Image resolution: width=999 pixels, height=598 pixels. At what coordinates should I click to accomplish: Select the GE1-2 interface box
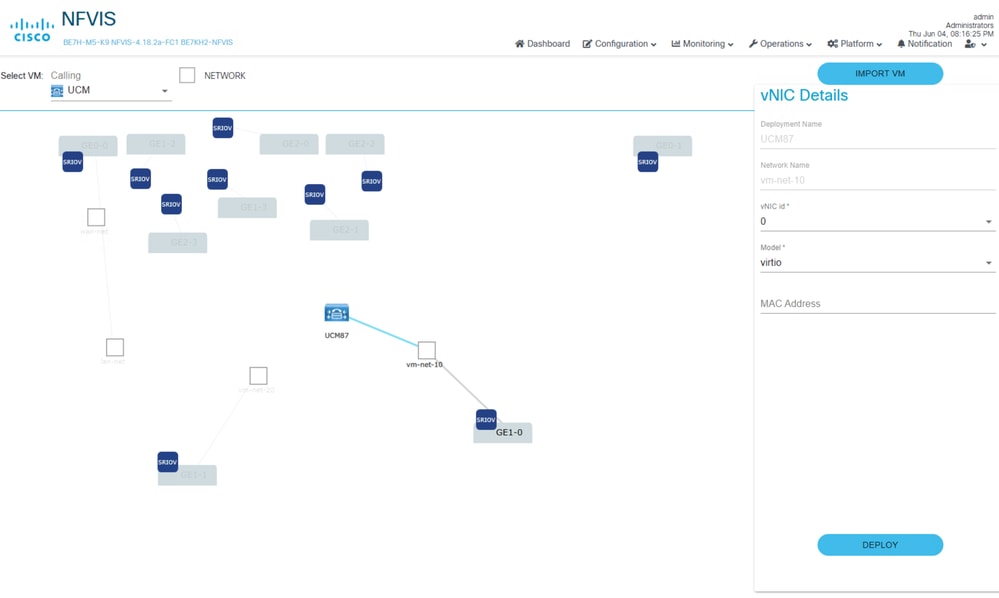[156, 144]
